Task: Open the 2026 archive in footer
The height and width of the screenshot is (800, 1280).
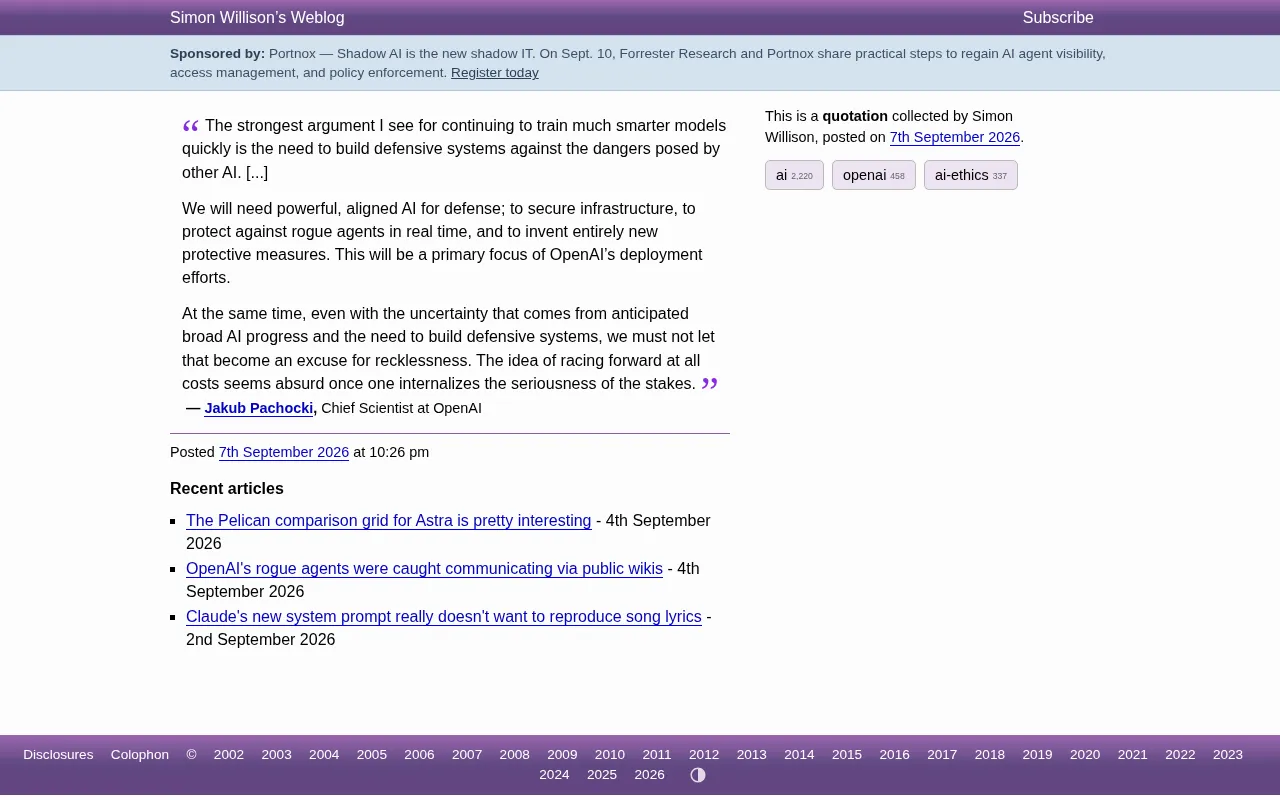Action: (650, 775)
